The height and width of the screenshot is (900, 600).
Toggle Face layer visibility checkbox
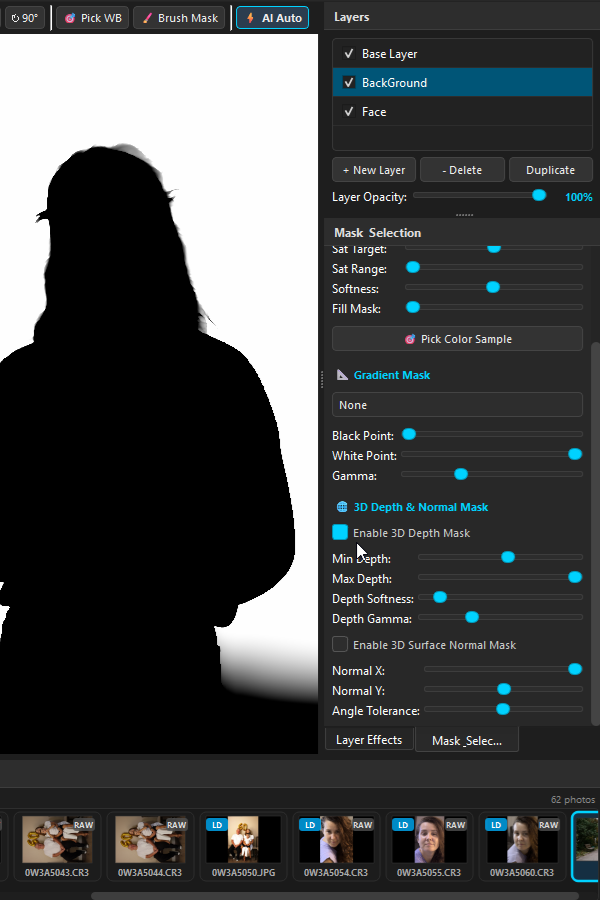coord(349,111)
